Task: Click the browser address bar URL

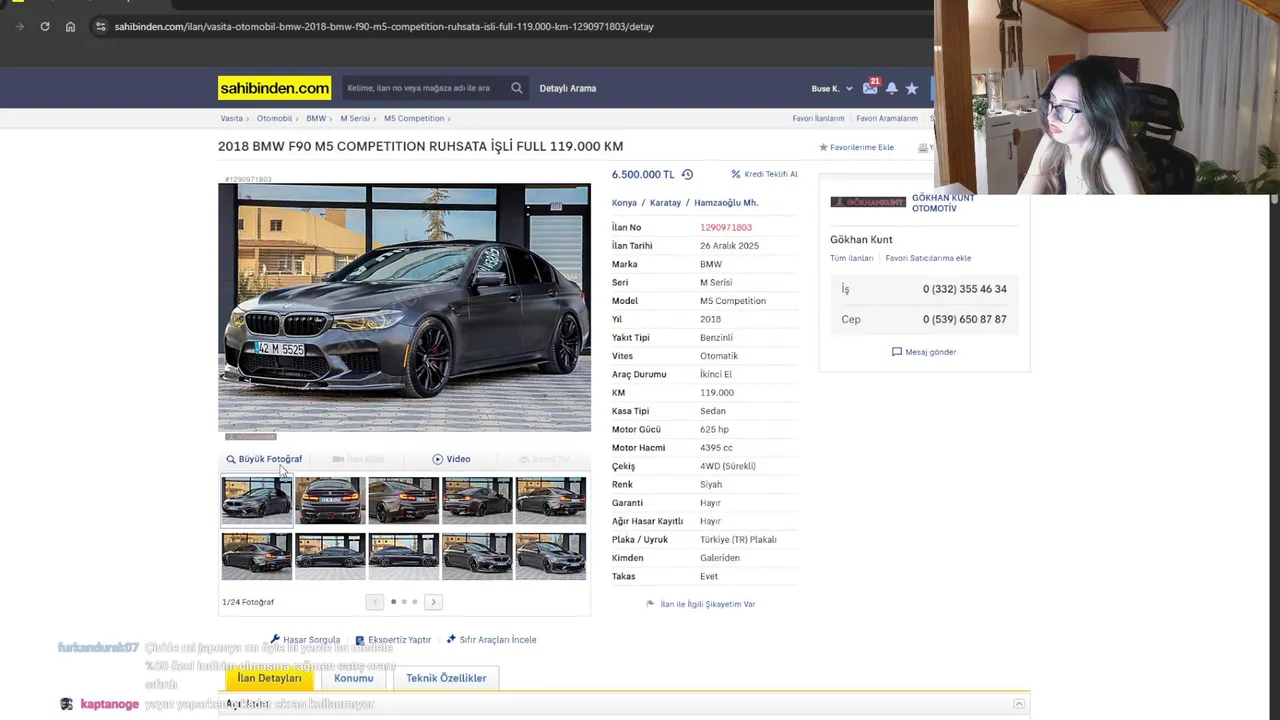Action: coord(384,26)
